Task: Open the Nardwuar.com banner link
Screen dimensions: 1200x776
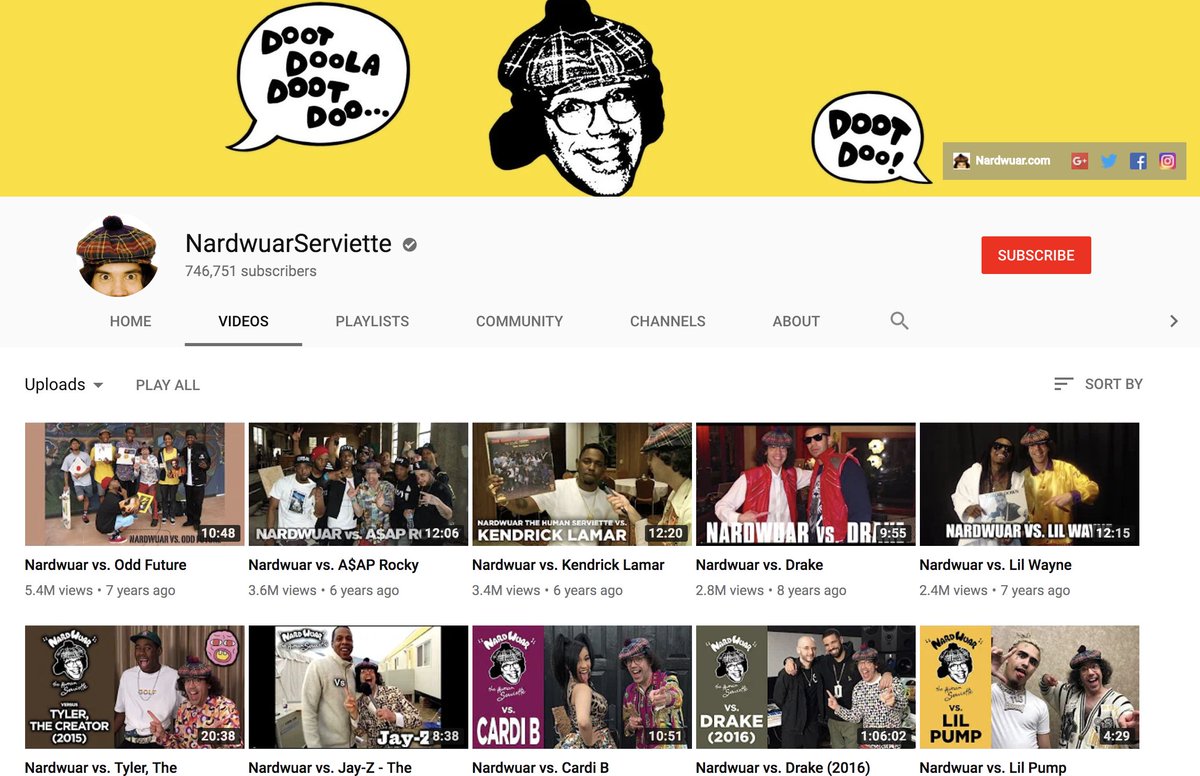Action: tap(1002, 160)
